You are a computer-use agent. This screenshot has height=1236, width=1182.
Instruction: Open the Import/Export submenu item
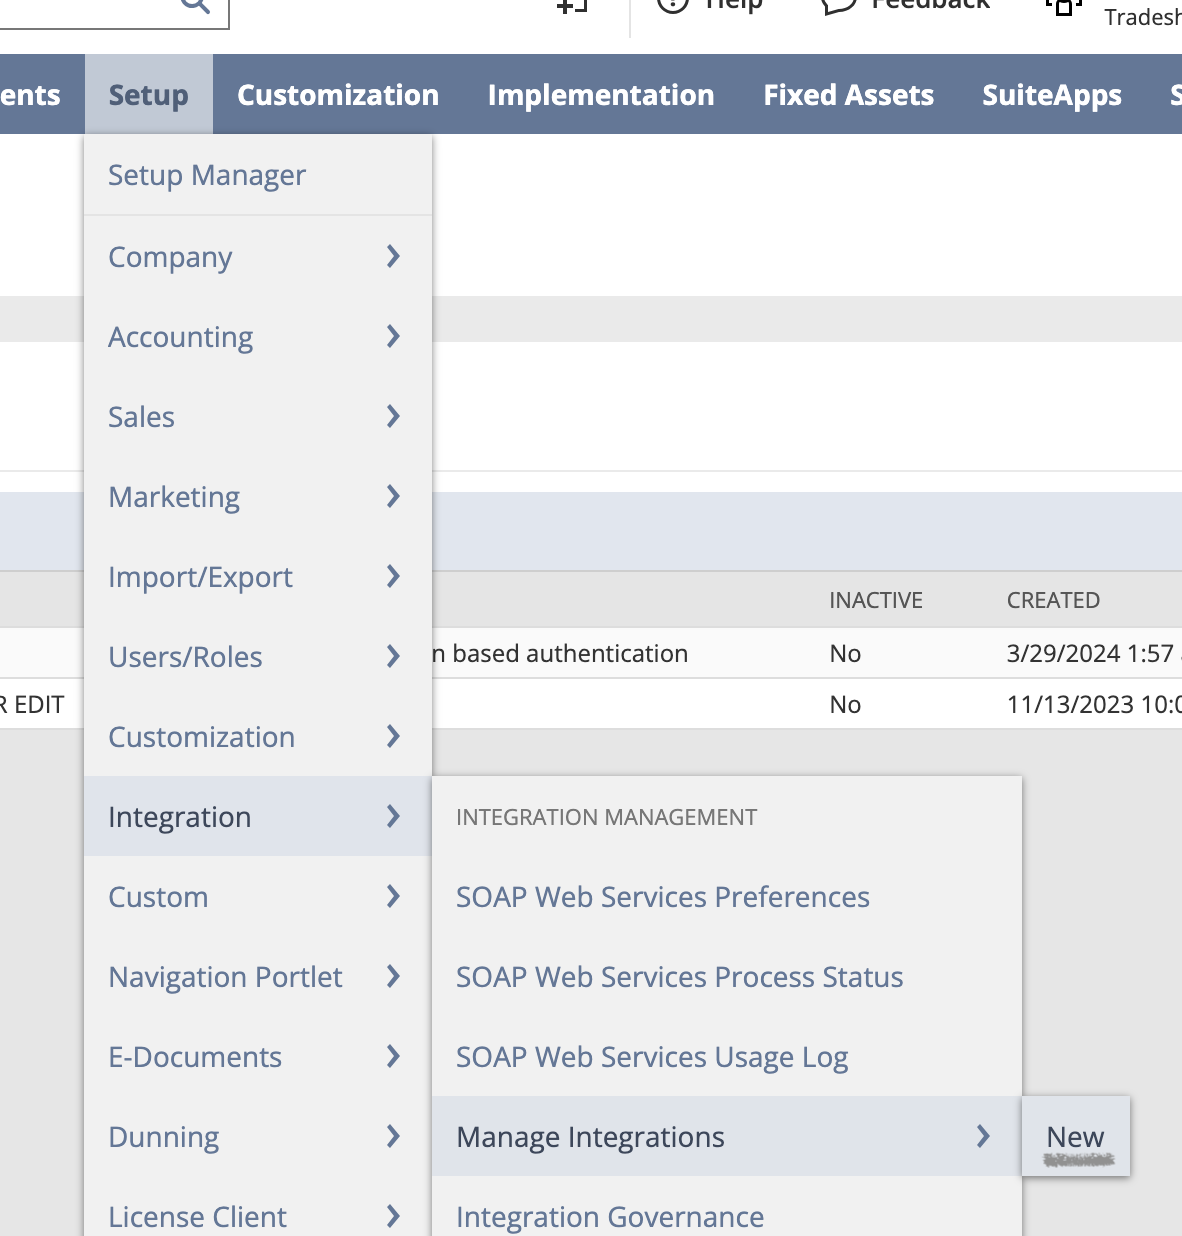pos(258,577)
